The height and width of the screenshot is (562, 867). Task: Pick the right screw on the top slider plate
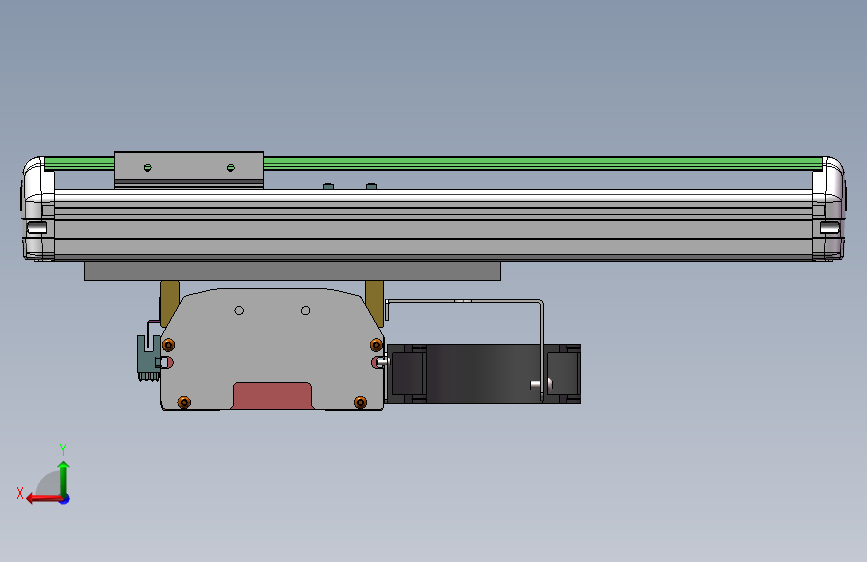point(231,168)
